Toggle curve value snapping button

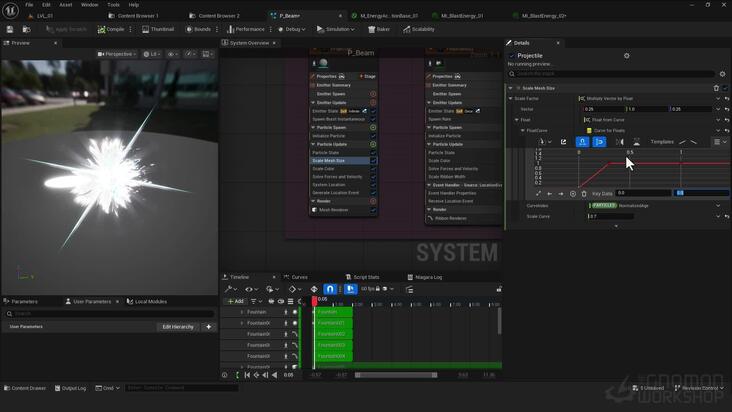pos(599,142)
